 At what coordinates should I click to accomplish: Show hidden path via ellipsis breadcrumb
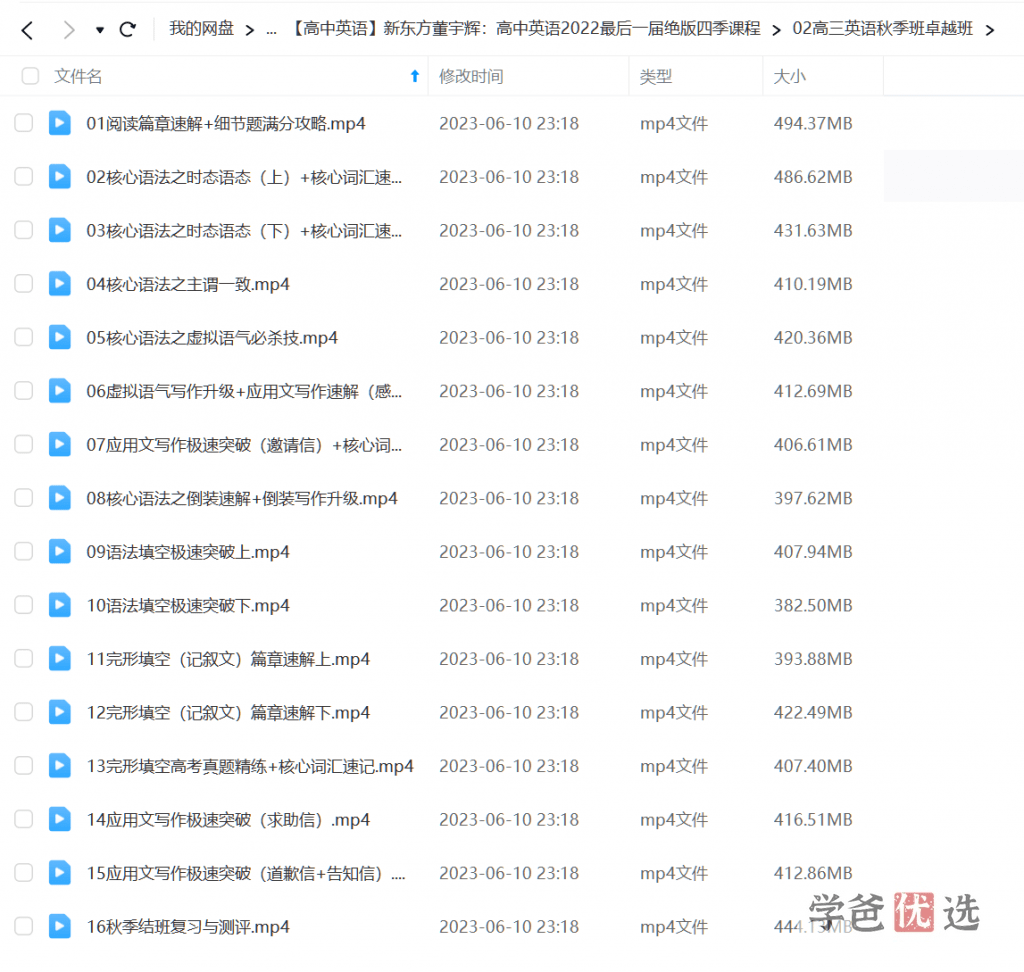click(x=272, y=30)
